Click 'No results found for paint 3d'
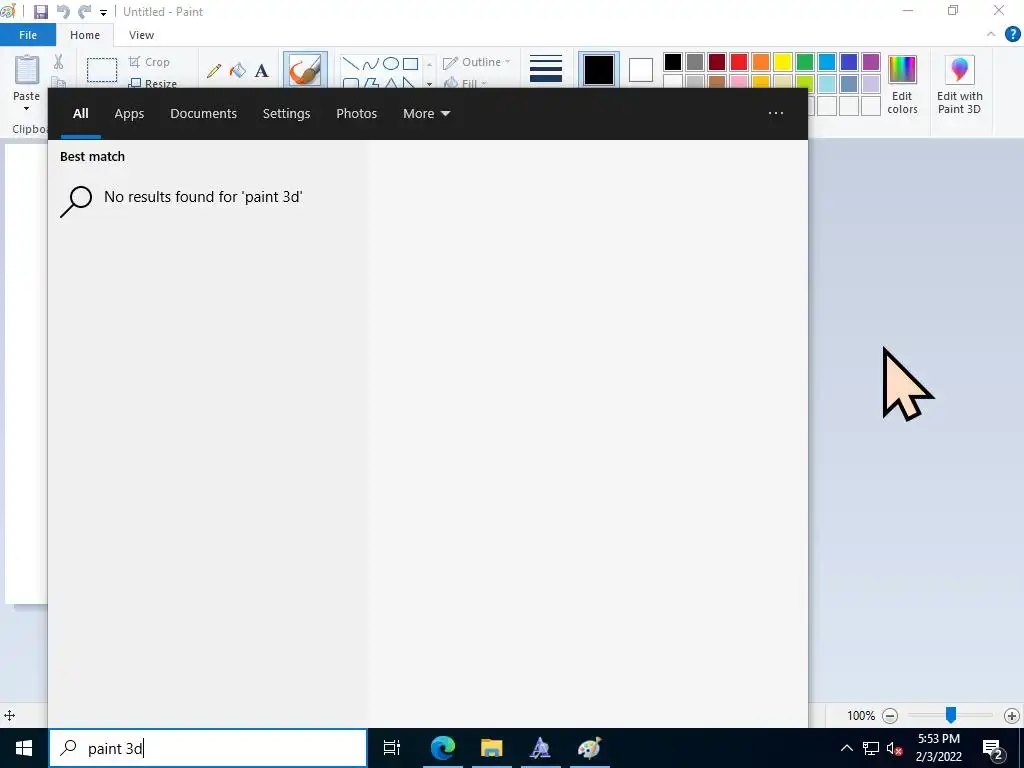Image resolution: width=1024 pixels, height=768 pixels. (203, 197)
